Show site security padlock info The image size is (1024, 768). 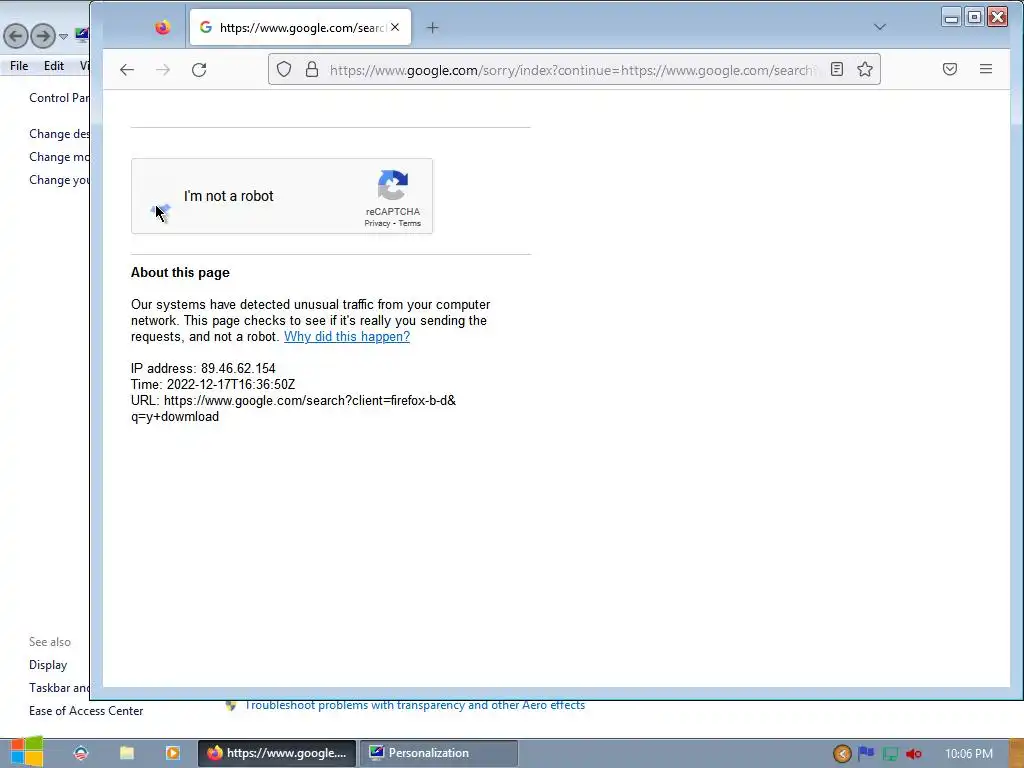pos(312,69)
